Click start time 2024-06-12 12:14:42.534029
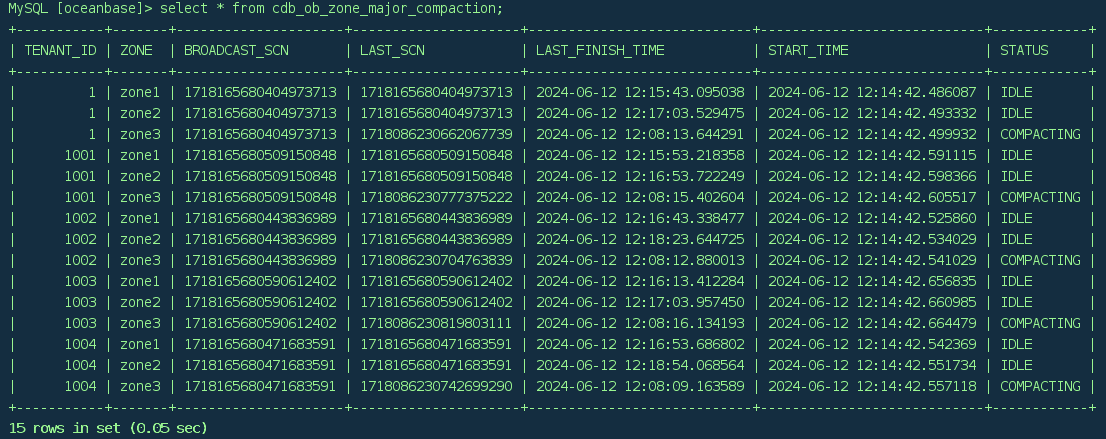Screen dimensions: 1106x439 872,239
